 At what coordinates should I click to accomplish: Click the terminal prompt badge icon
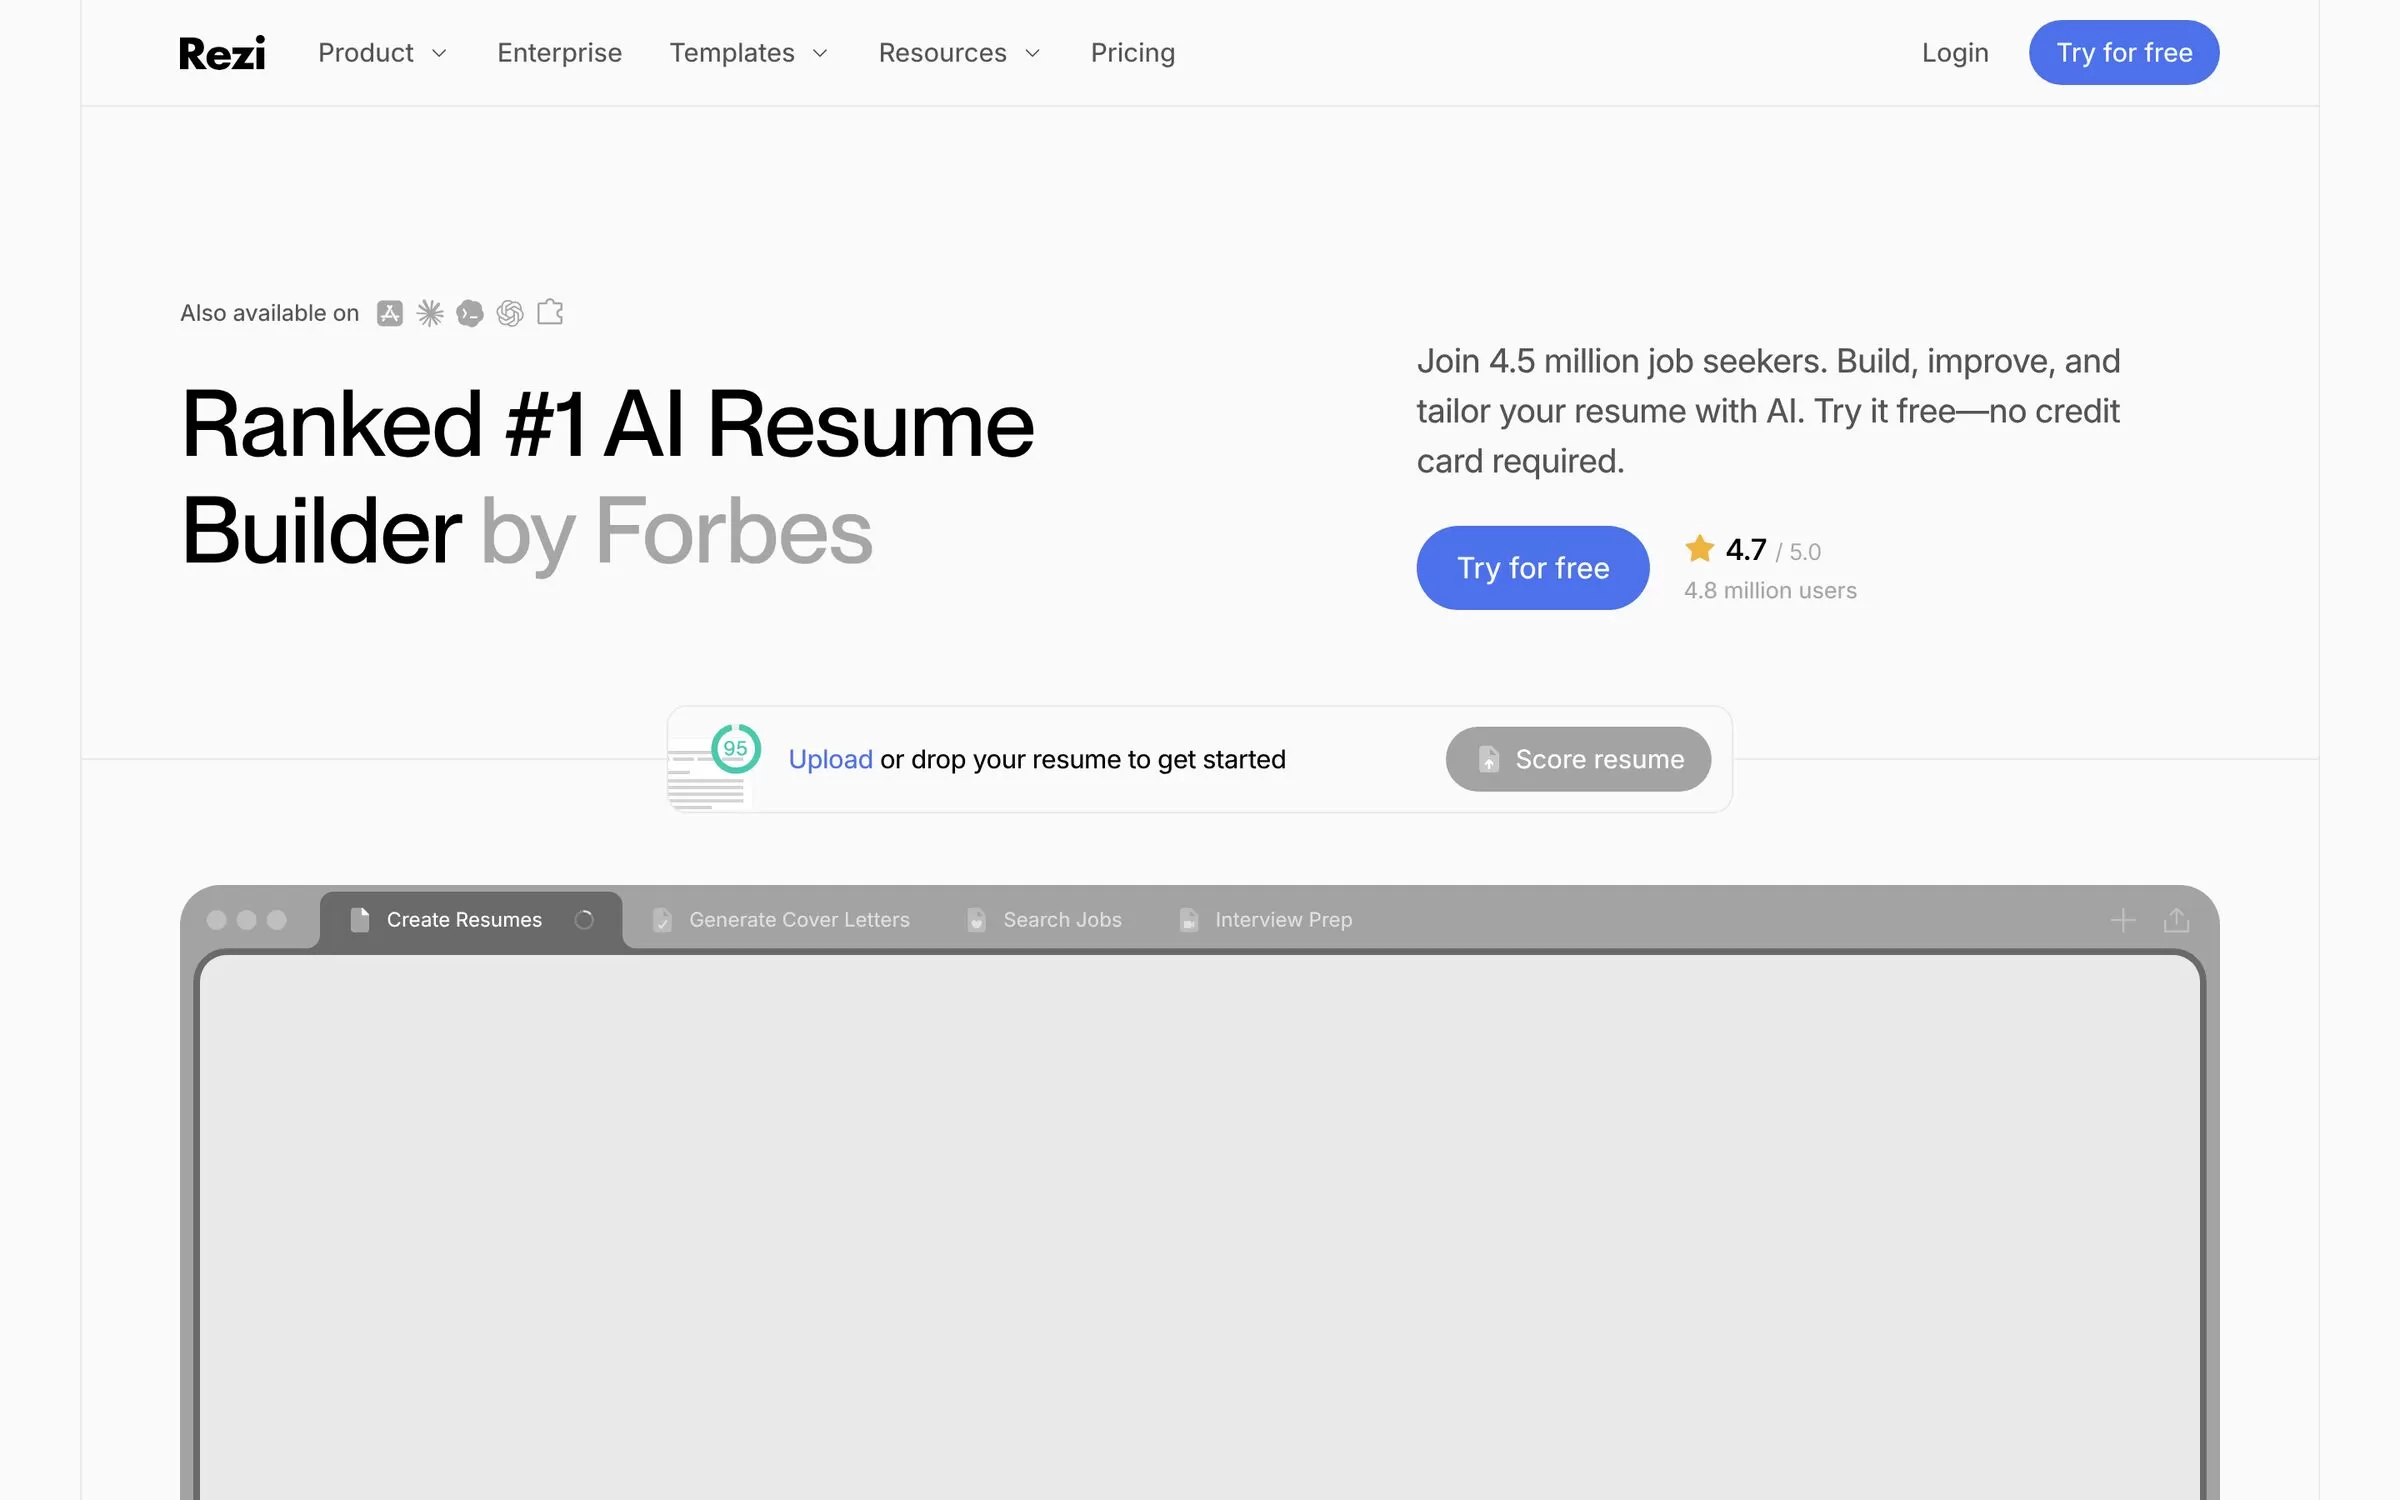coord(470,313)
